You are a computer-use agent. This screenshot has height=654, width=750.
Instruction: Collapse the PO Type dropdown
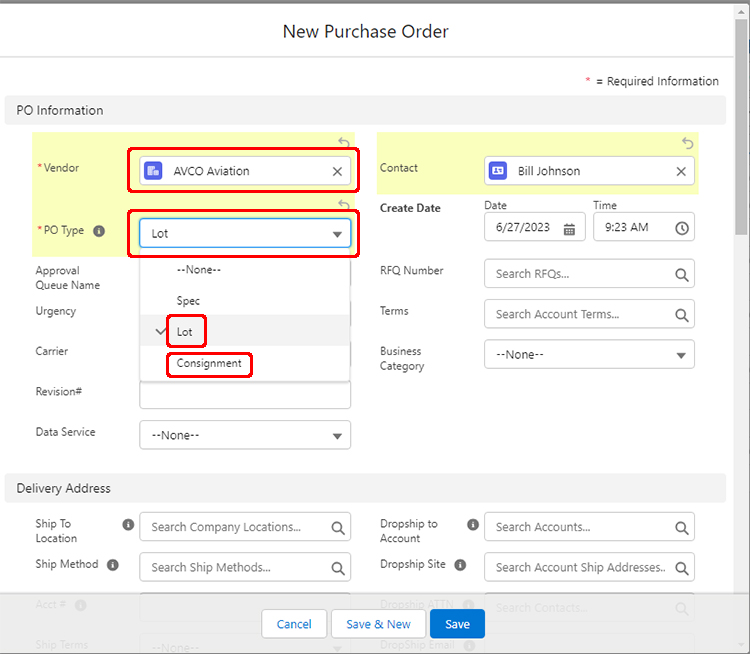click(x=336, y=234)
